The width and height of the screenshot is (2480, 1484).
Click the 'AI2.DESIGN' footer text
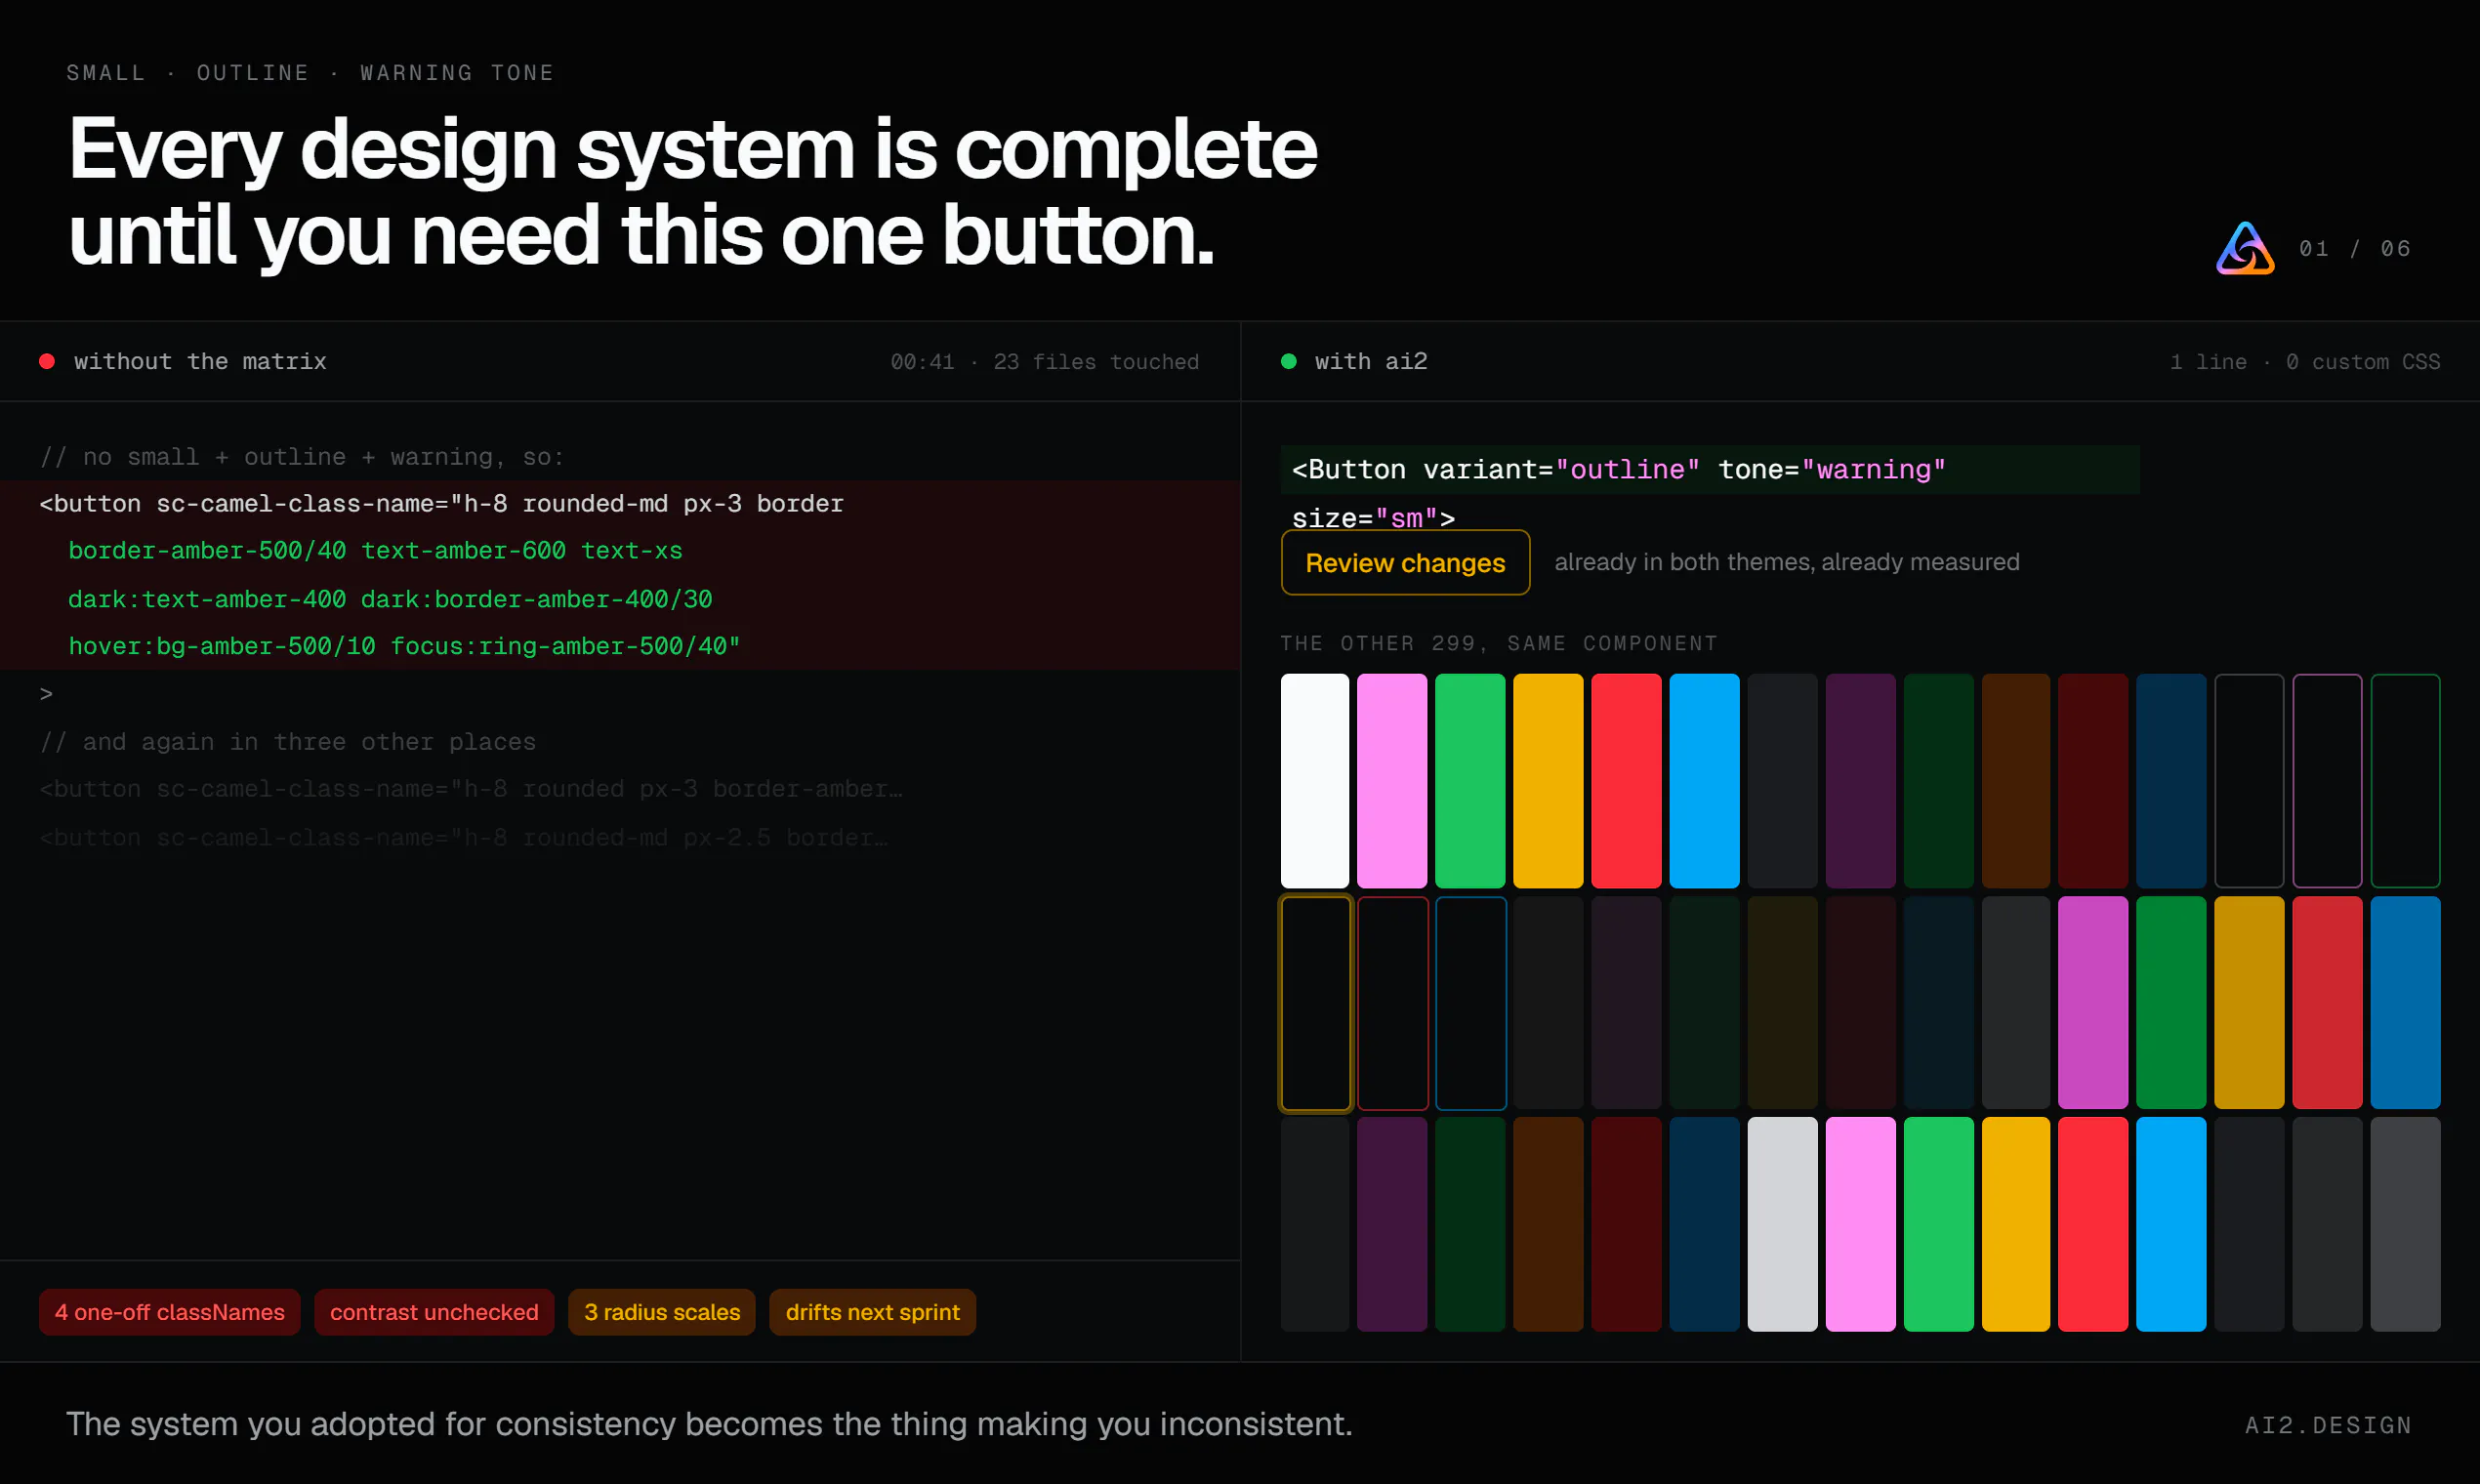tap(2328, 1425)
